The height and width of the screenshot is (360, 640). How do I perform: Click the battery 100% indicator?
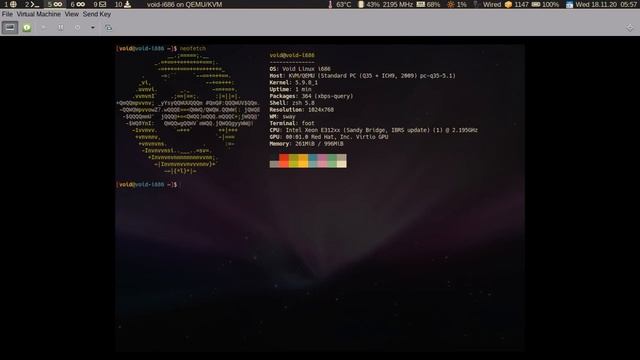(x=545, y=4)
